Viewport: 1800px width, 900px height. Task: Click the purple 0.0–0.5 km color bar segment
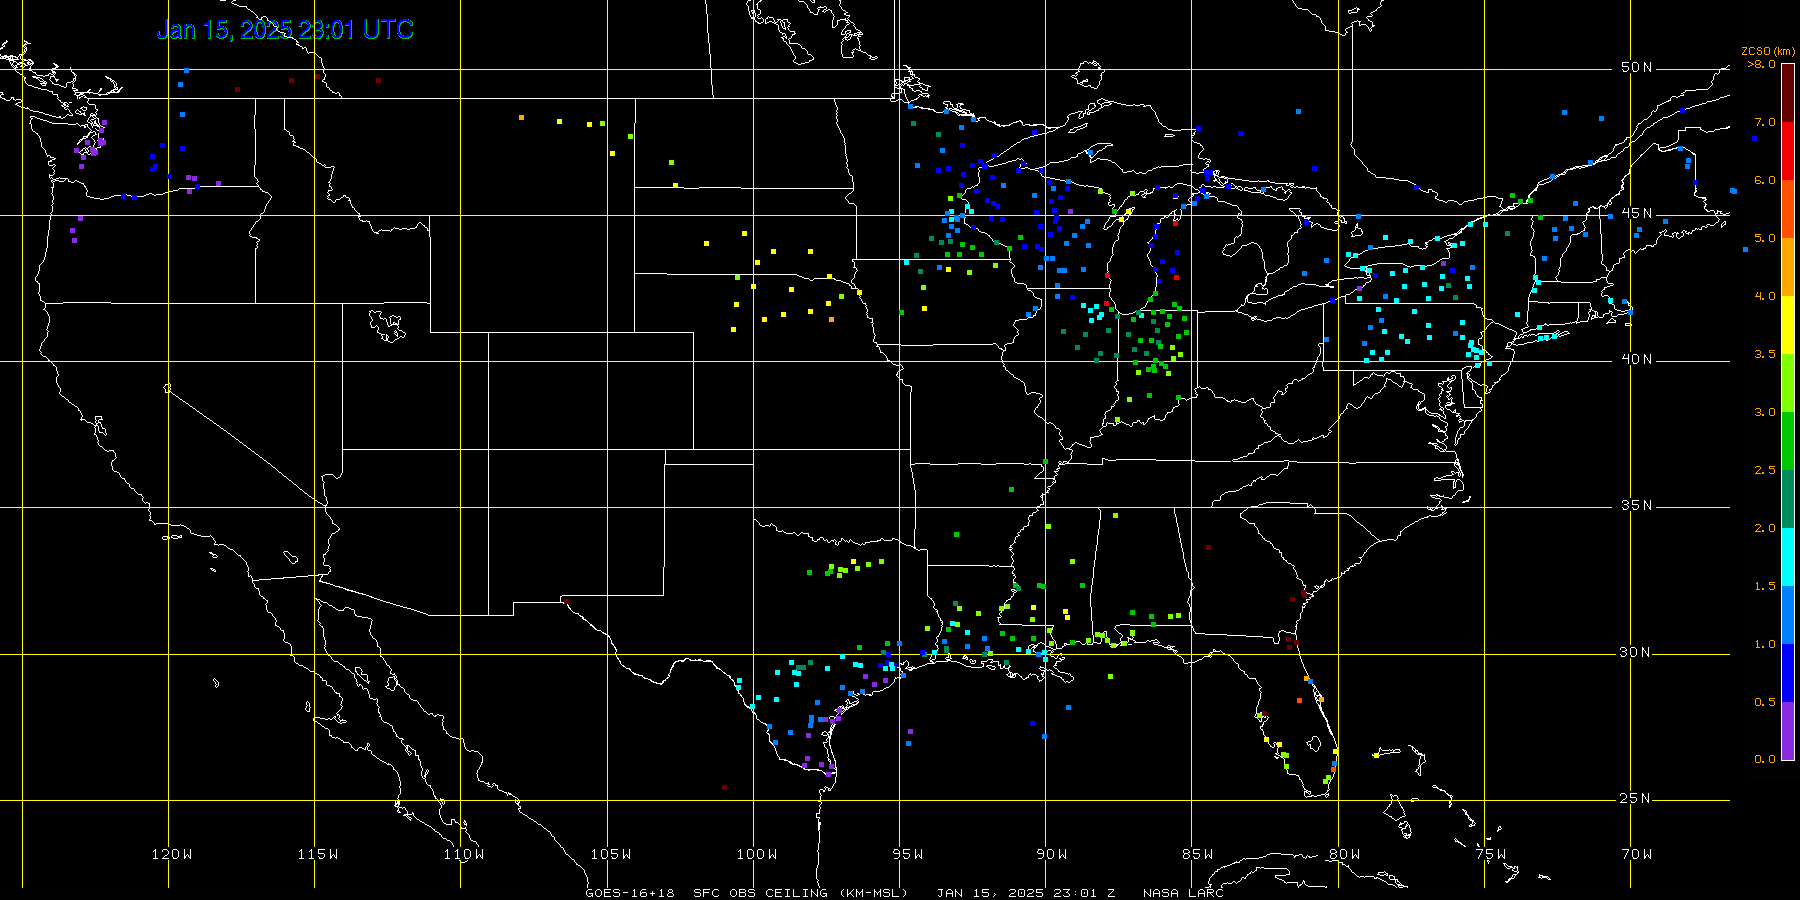1788,731
